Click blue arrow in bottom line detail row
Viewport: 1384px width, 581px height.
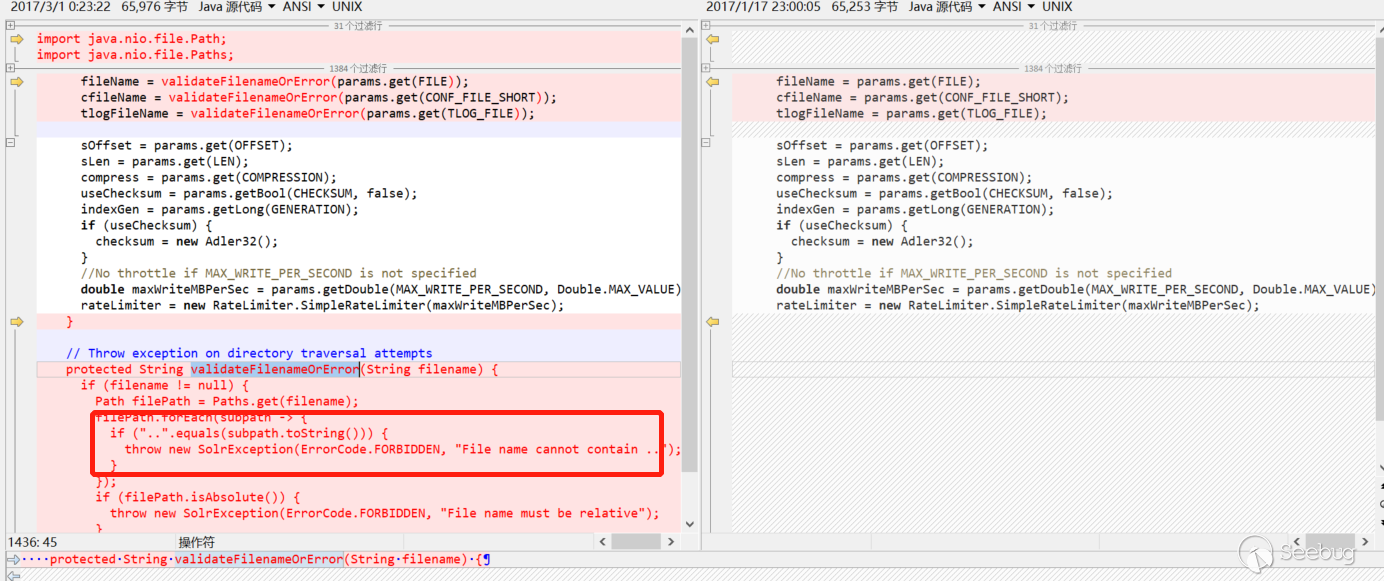coord(13,560)
